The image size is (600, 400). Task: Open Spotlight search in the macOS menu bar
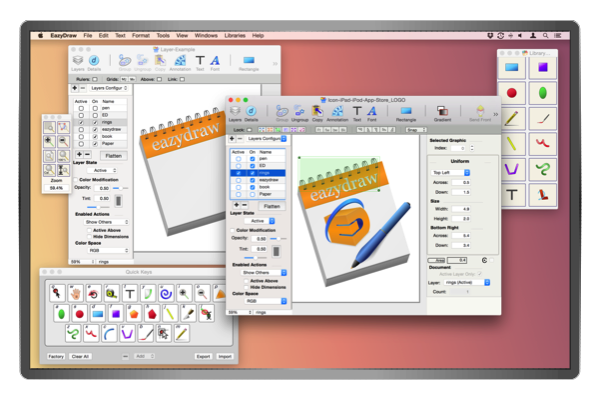tap(546, 36)
